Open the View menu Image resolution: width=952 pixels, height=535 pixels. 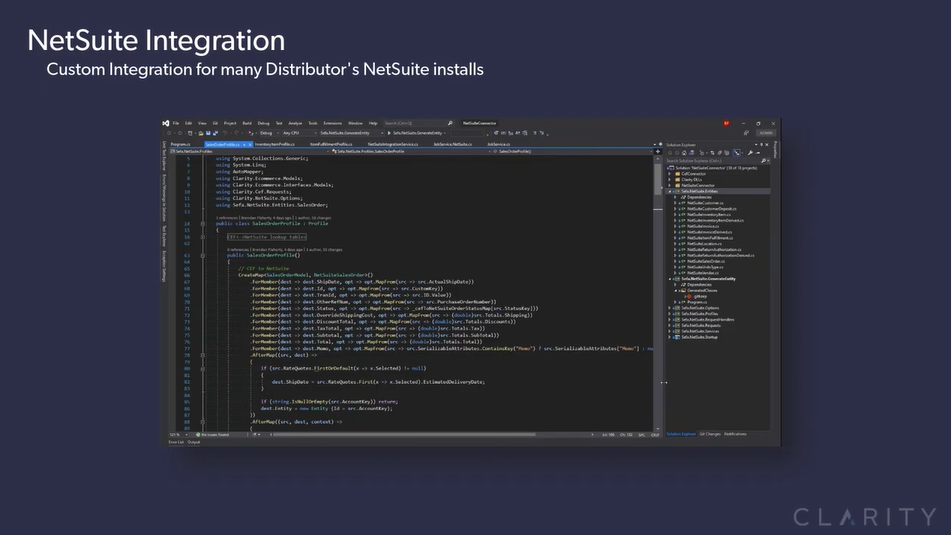(x=202, y=123)
